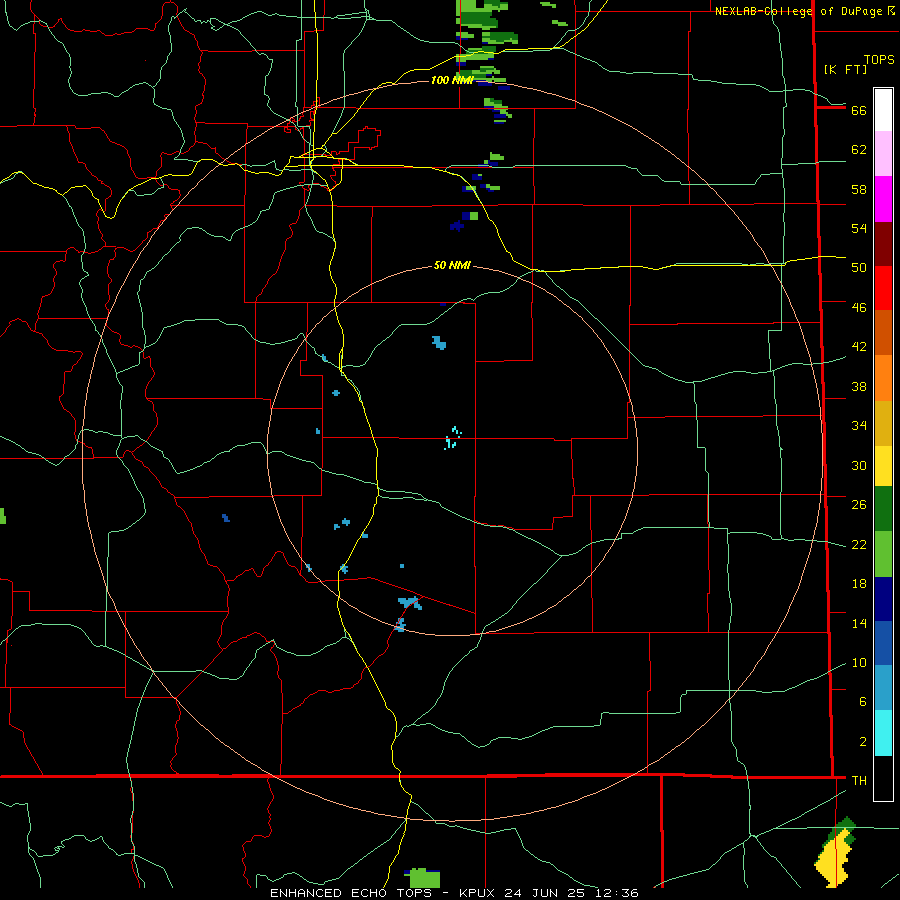900x900 pixels.
Task: Select the 62 legend value
Action: (859, 150)
